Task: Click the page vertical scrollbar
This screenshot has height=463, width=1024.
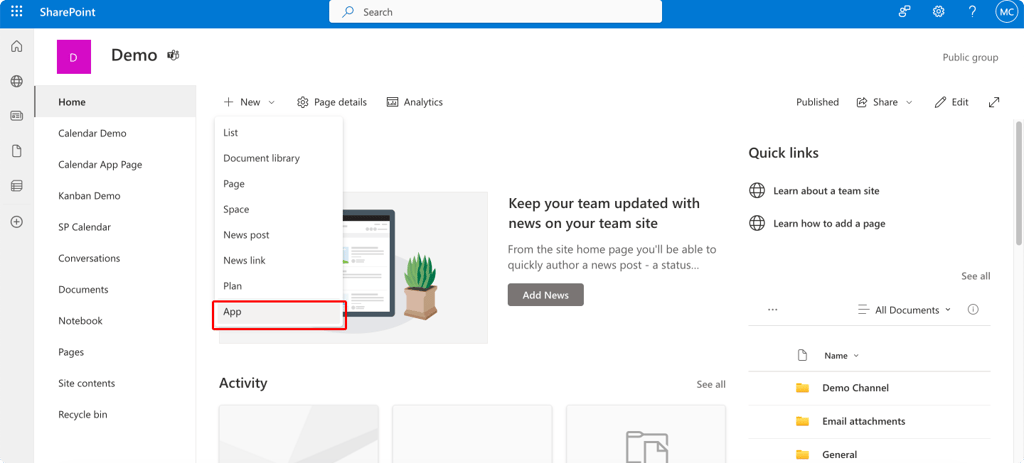Action: point(1019,183)
